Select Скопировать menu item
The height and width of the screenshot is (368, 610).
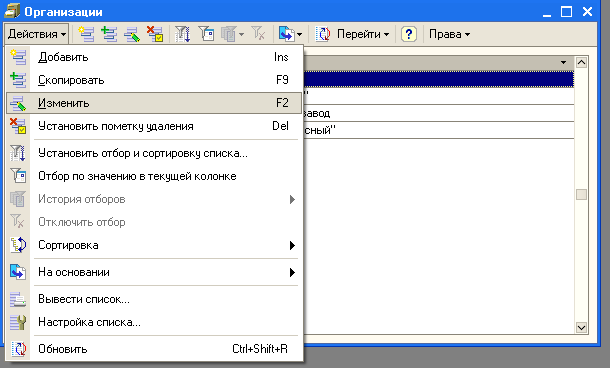154,80
